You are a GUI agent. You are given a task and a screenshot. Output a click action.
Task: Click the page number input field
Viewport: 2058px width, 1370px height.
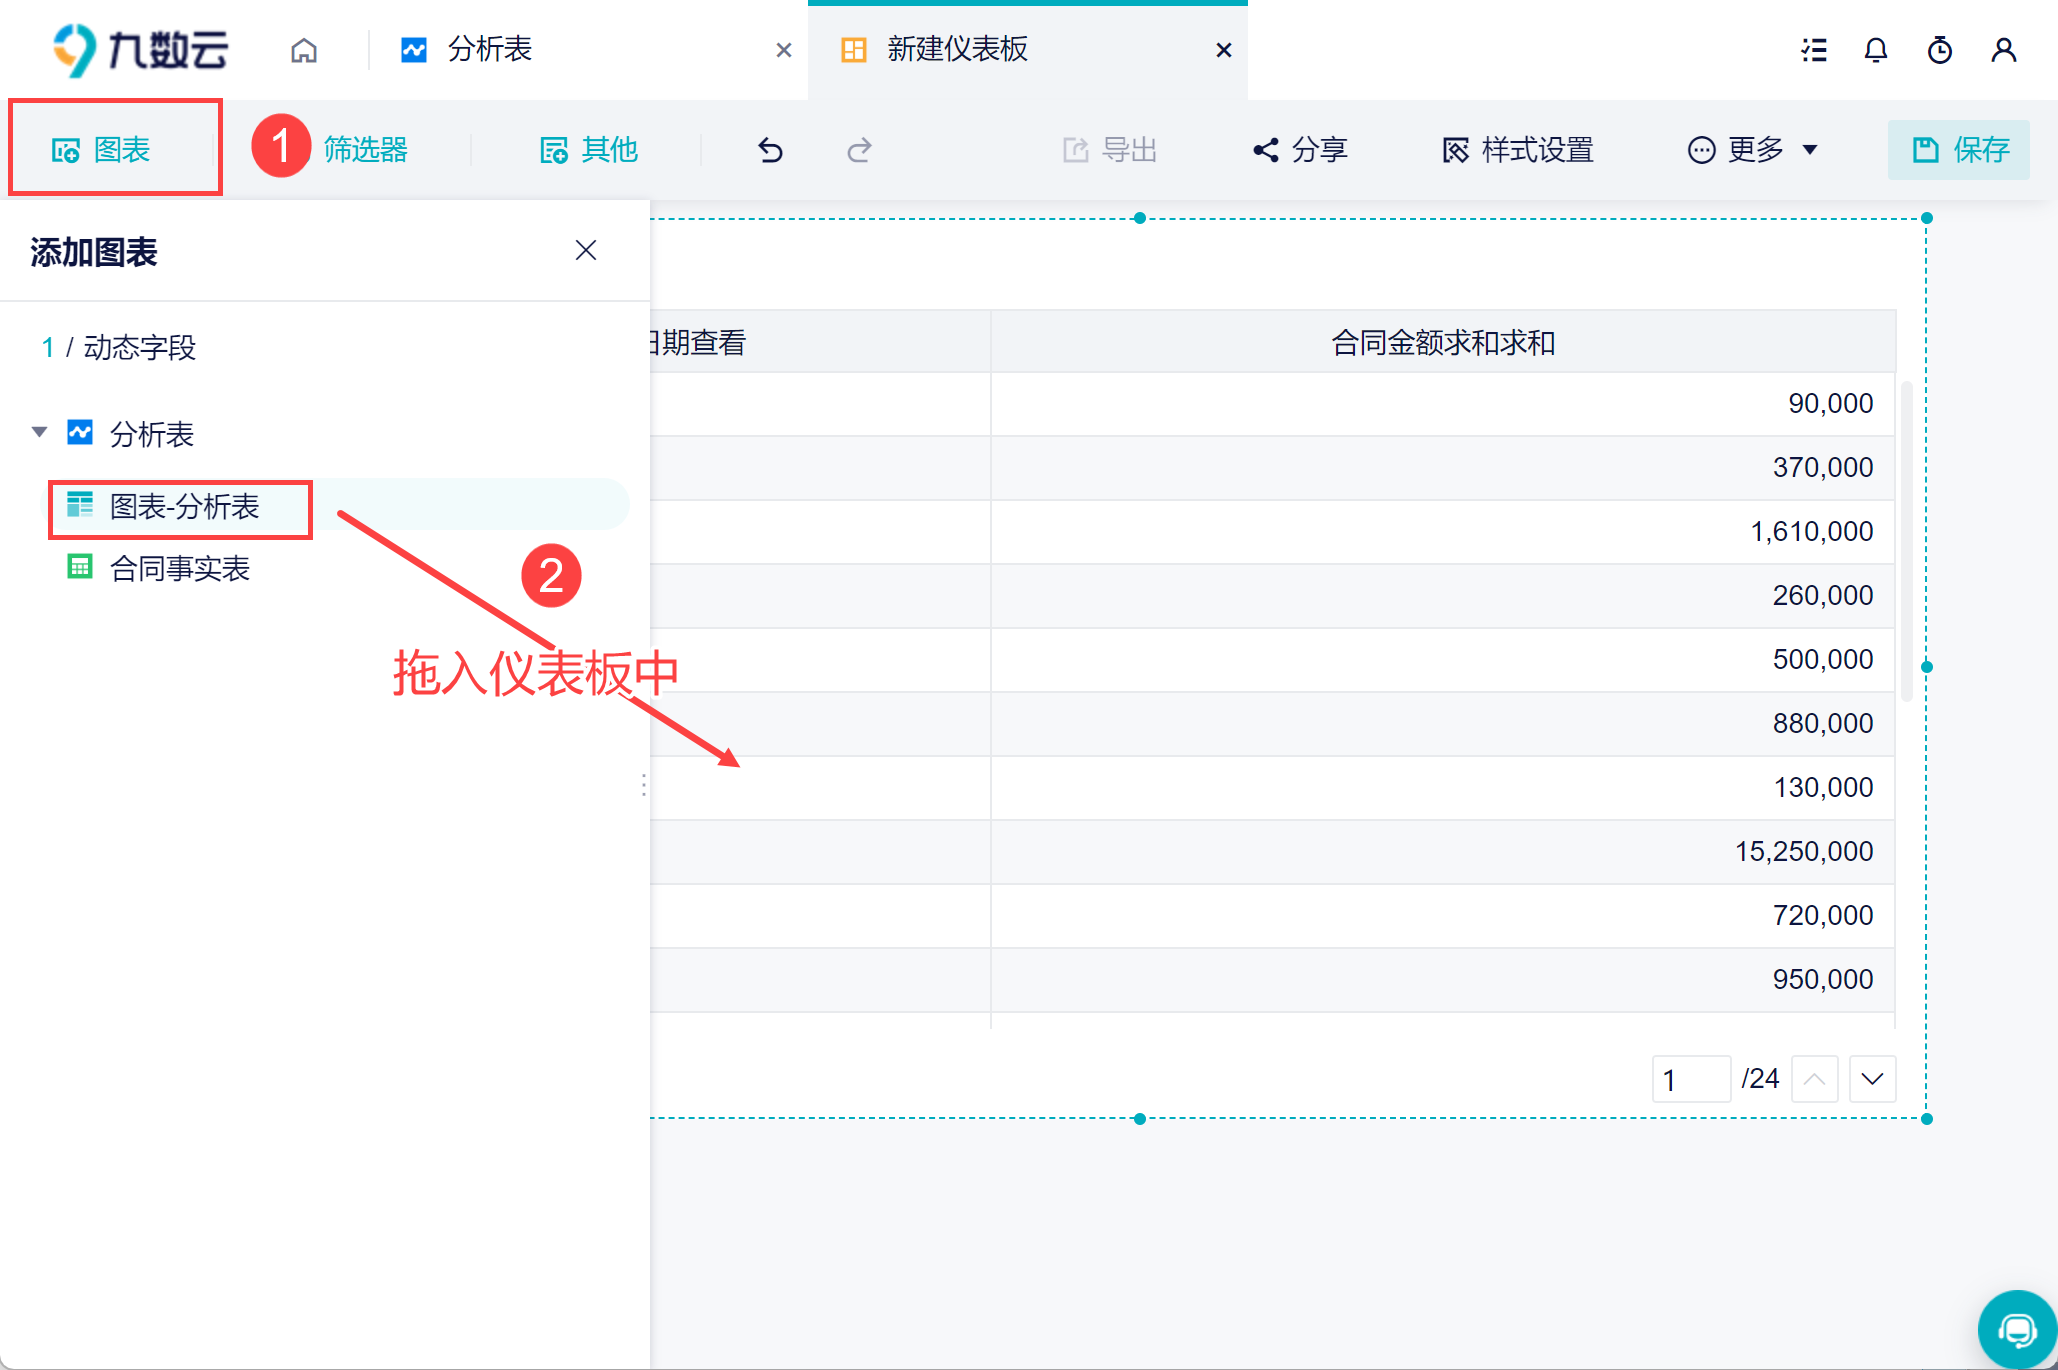[1690, 1079]
